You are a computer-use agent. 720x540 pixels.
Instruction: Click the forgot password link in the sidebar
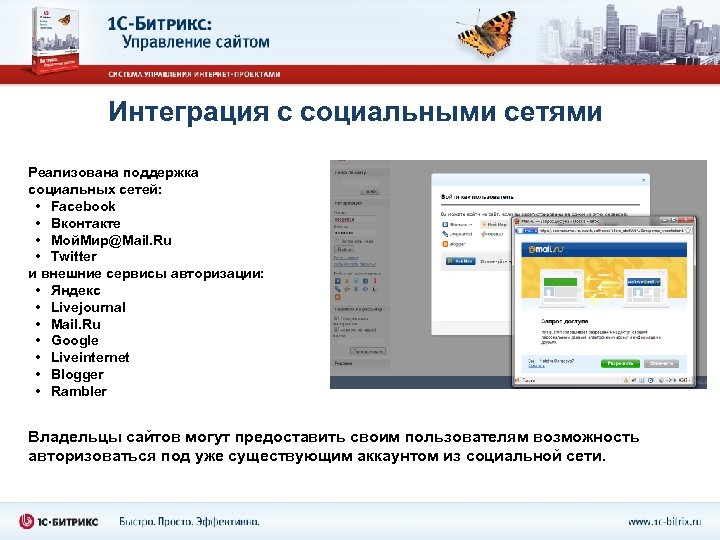[354, 264]
